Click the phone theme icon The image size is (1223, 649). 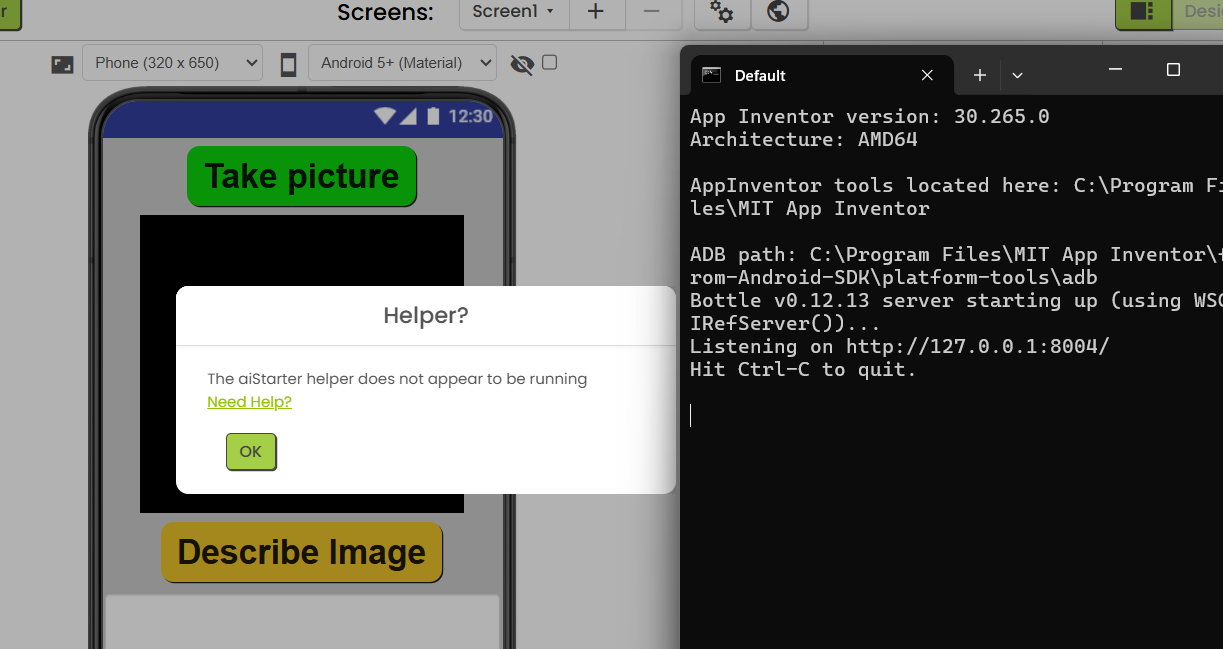pos(288,64)
